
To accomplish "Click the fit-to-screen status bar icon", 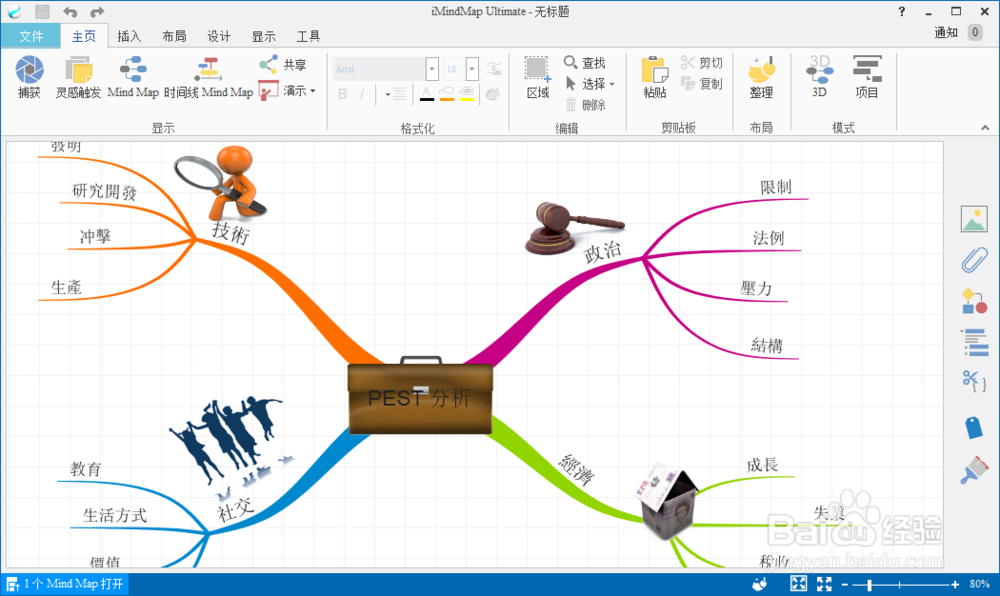I will click(x=798, y=583).
